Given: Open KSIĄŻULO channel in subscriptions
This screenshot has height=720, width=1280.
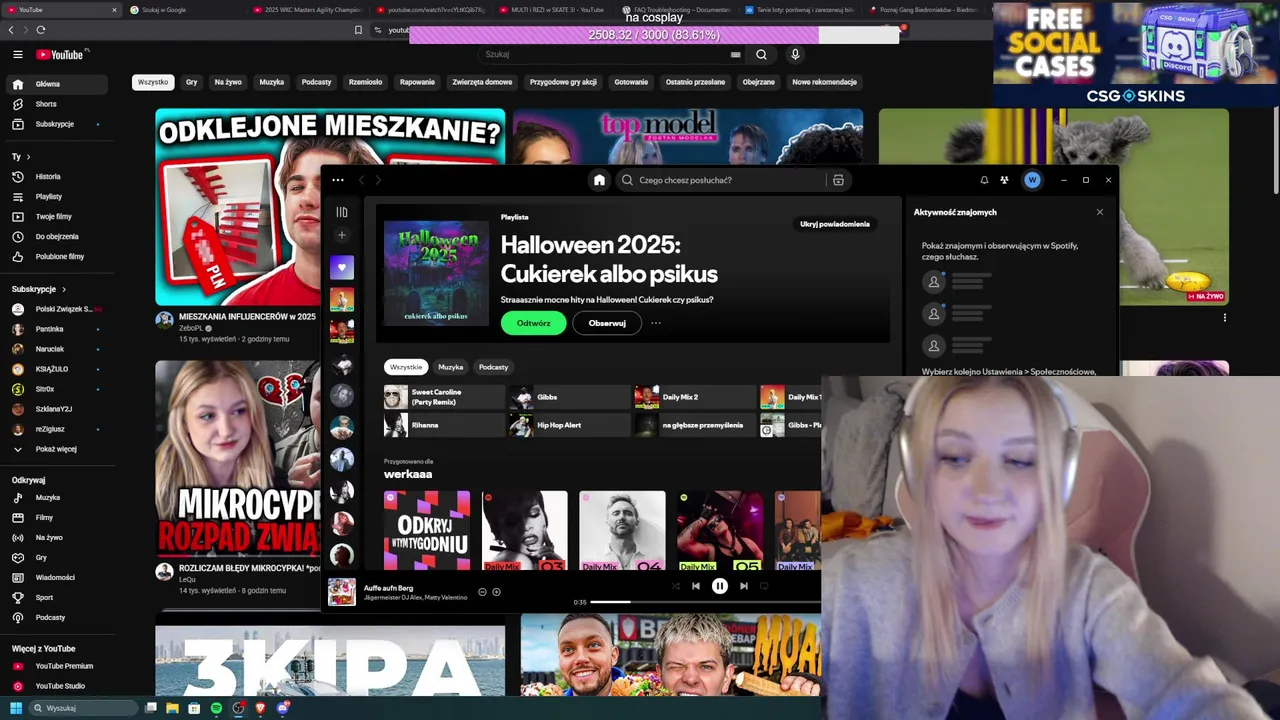Looking at the screenshot, I should tap(56, 369).
